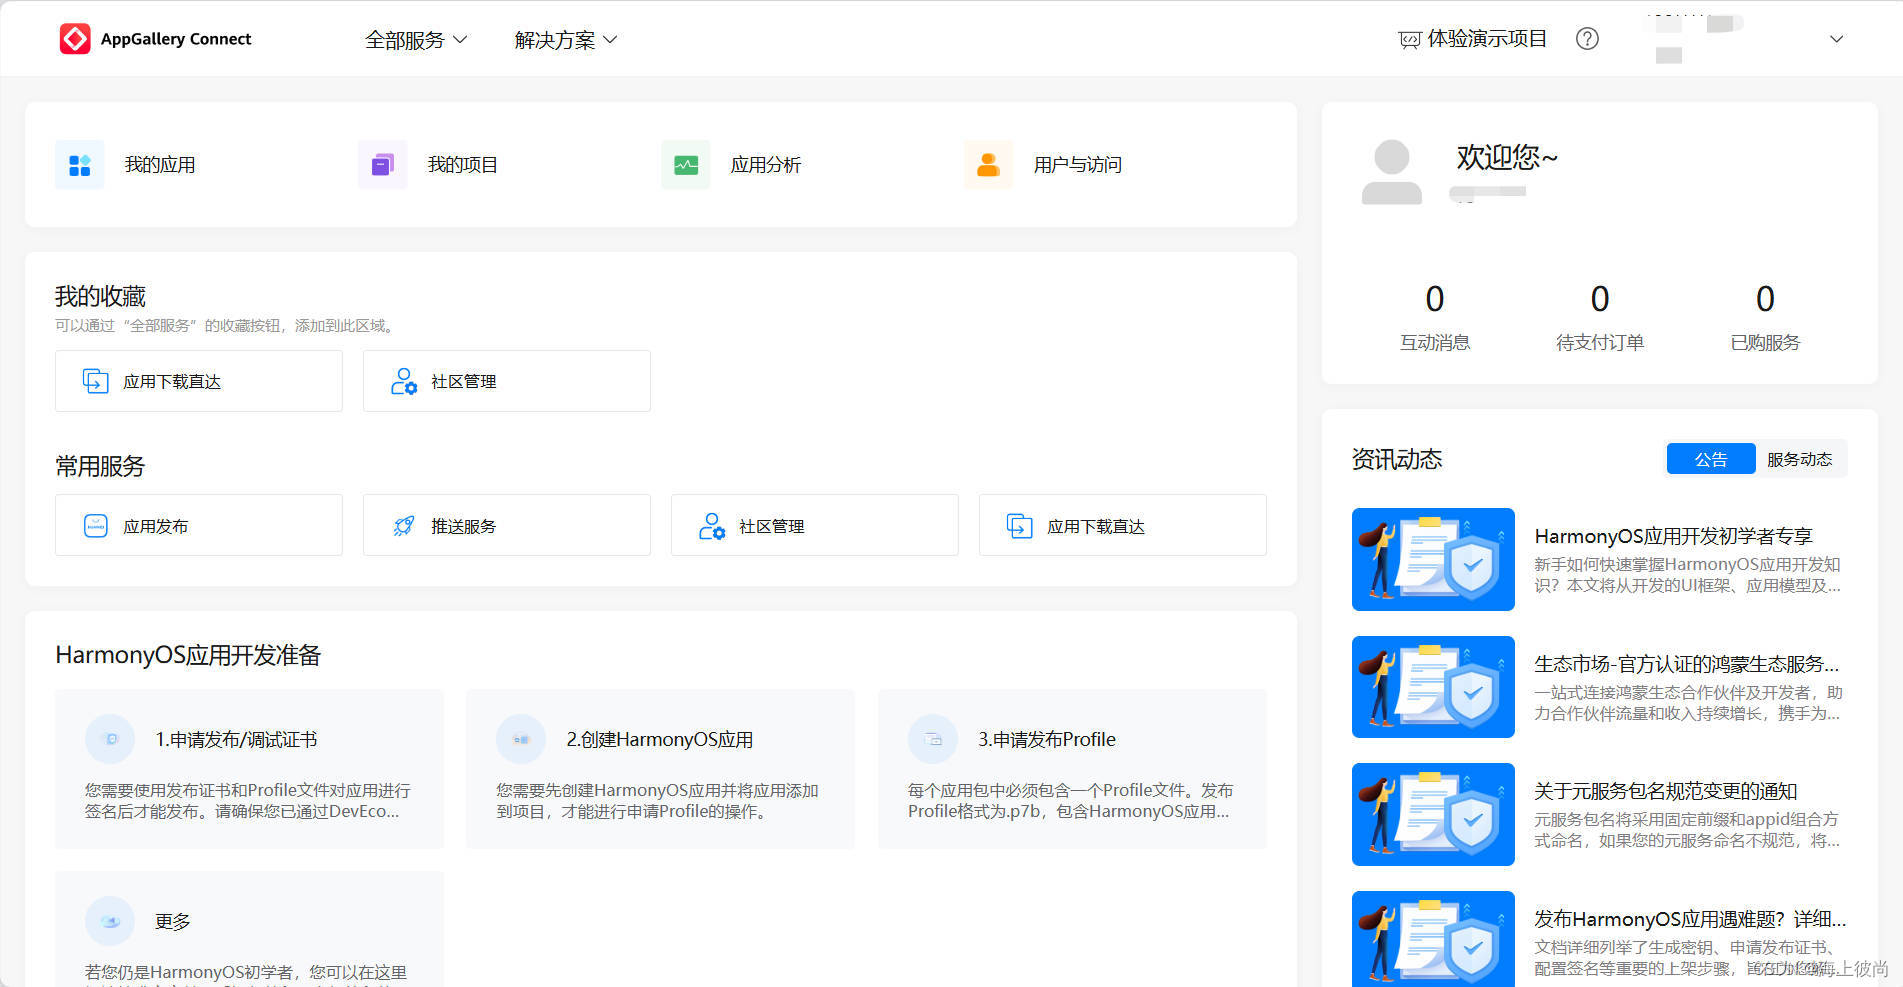Open step 1.申请发布/调试证书 card title
This screenshot has height=987, width=1903.
coord(236,739)
